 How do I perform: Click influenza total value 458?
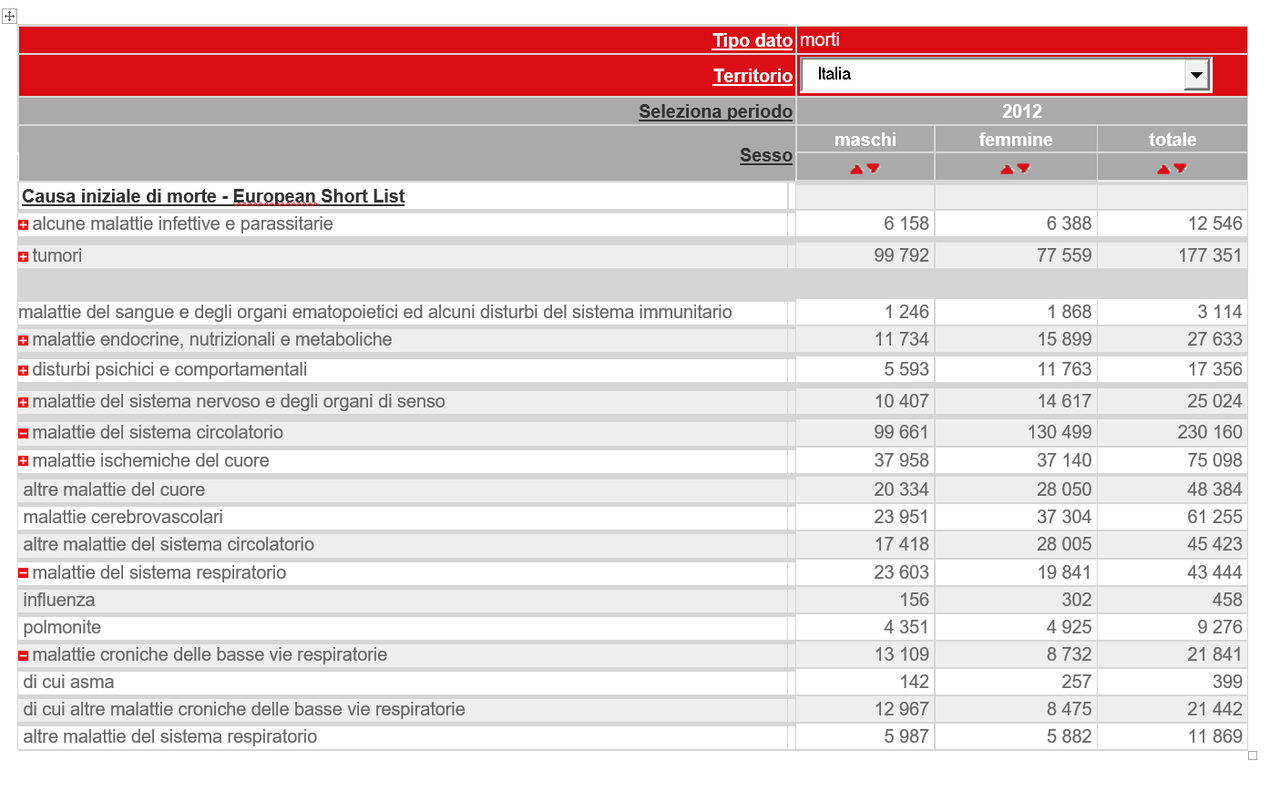(1227, 600)
